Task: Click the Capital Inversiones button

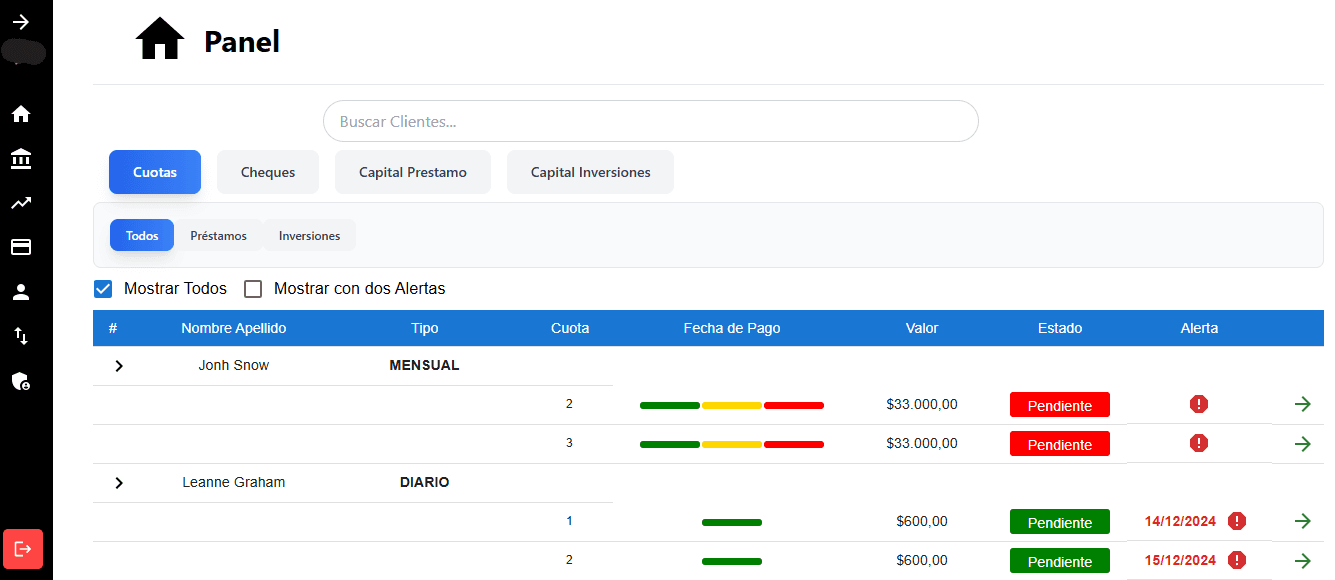Action: click(590, 171)
